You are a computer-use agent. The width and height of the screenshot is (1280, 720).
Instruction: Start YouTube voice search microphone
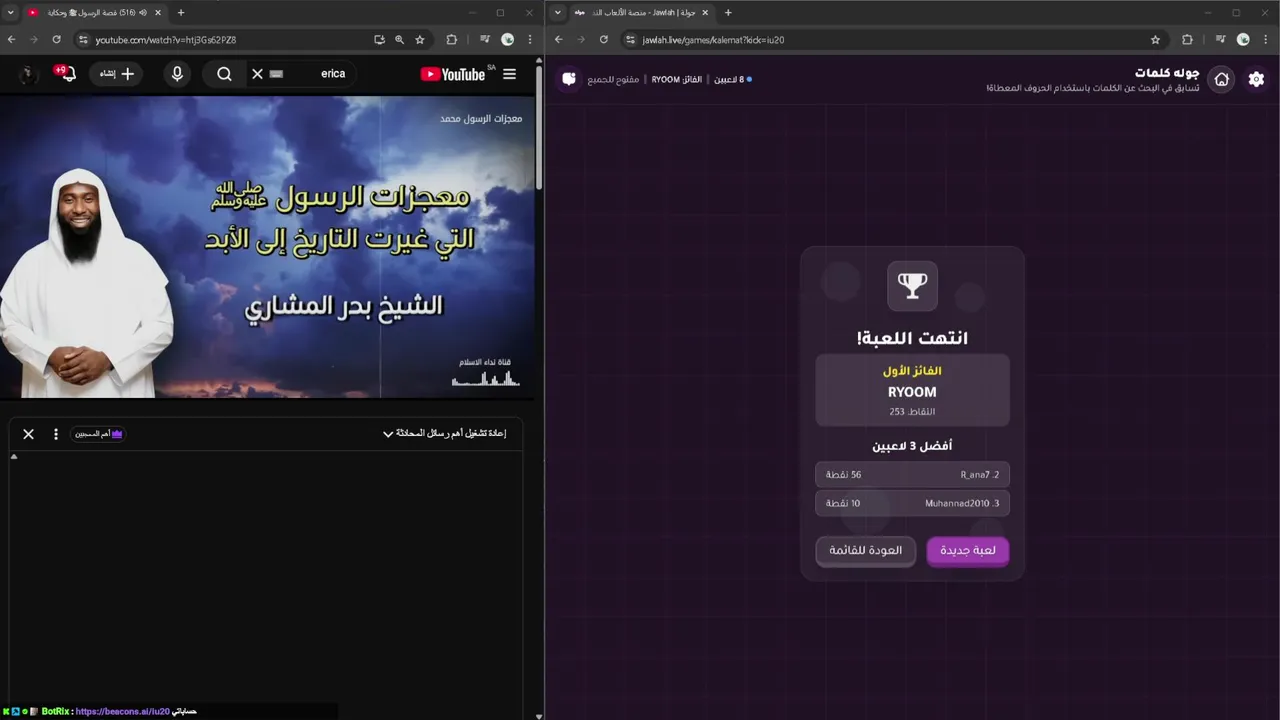177,74
